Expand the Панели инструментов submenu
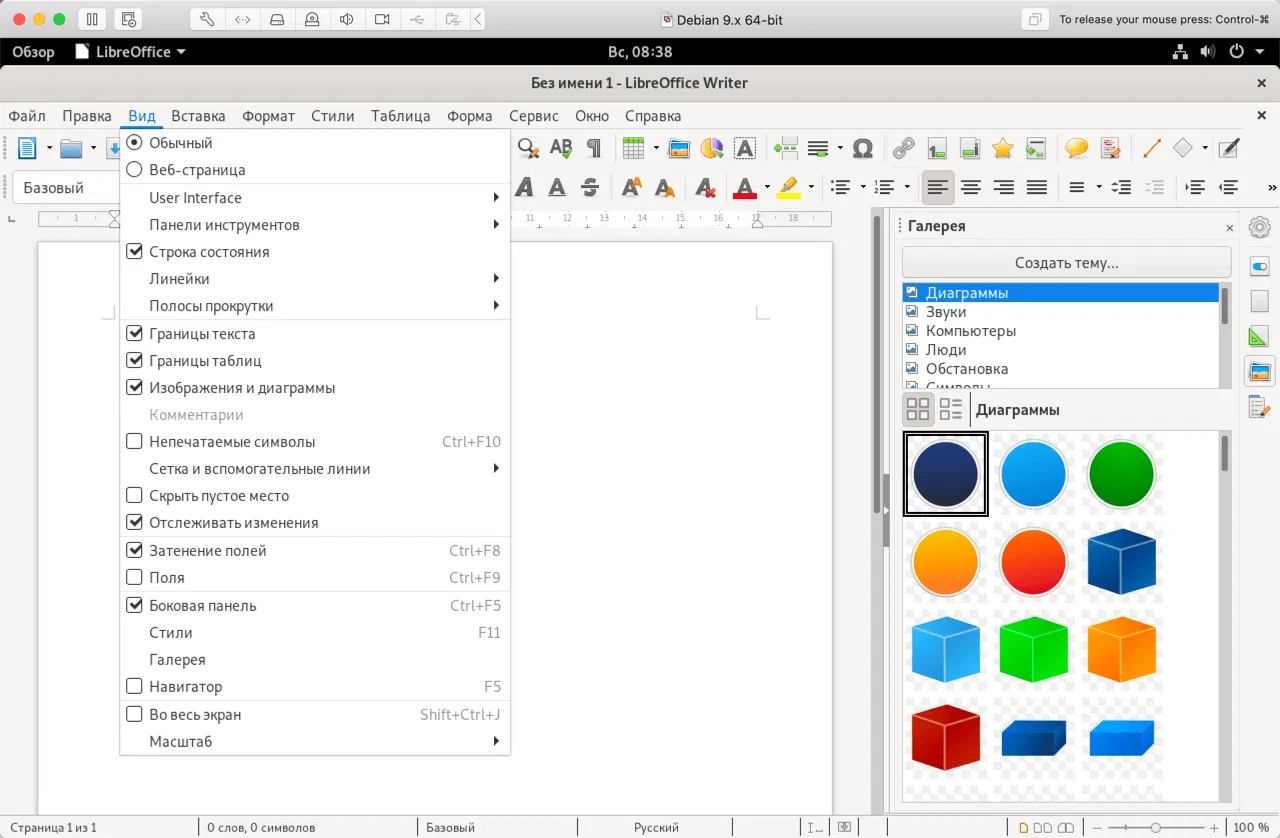This screenshot has height=838, width=1280. pos(315,225)
